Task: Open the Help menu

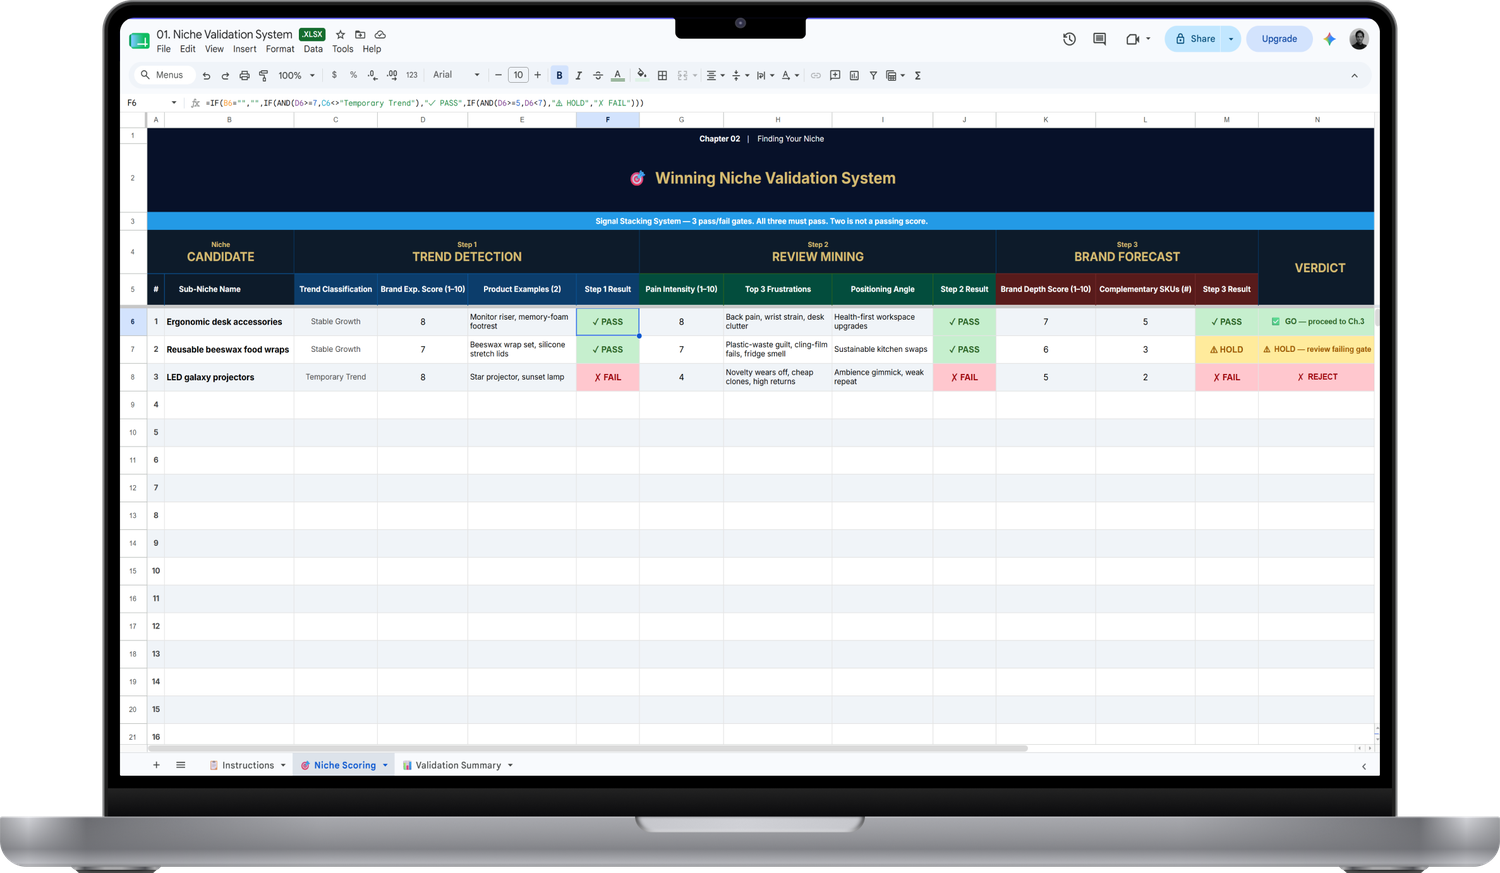Action: click(372, 49)
